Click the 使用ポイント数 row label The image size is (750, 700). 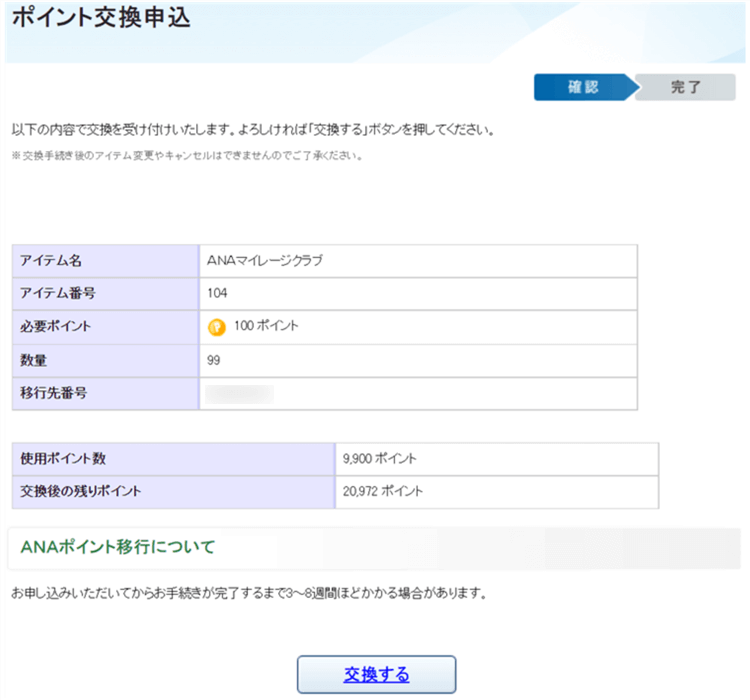(x=63, y=458)
